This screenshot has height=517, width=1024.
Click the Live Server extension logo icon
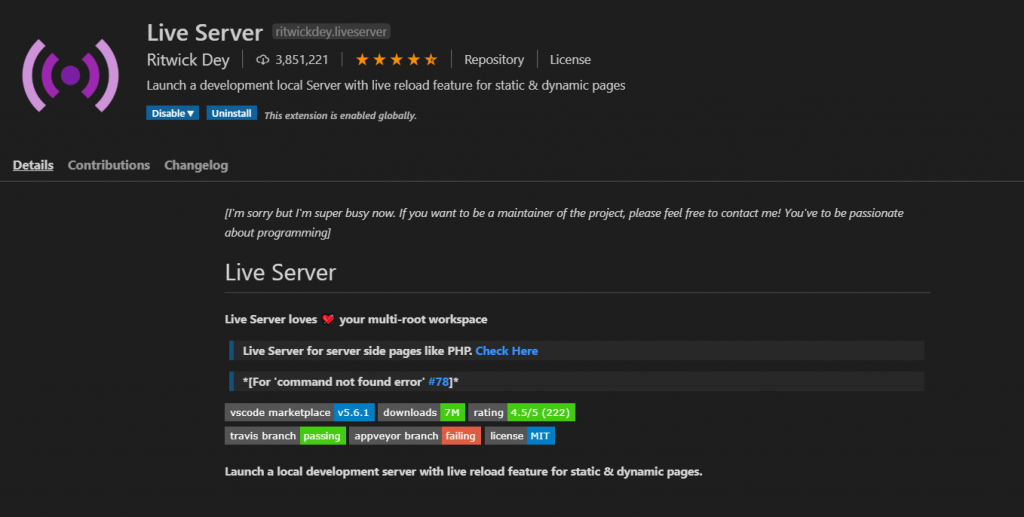tap(71, 76)
